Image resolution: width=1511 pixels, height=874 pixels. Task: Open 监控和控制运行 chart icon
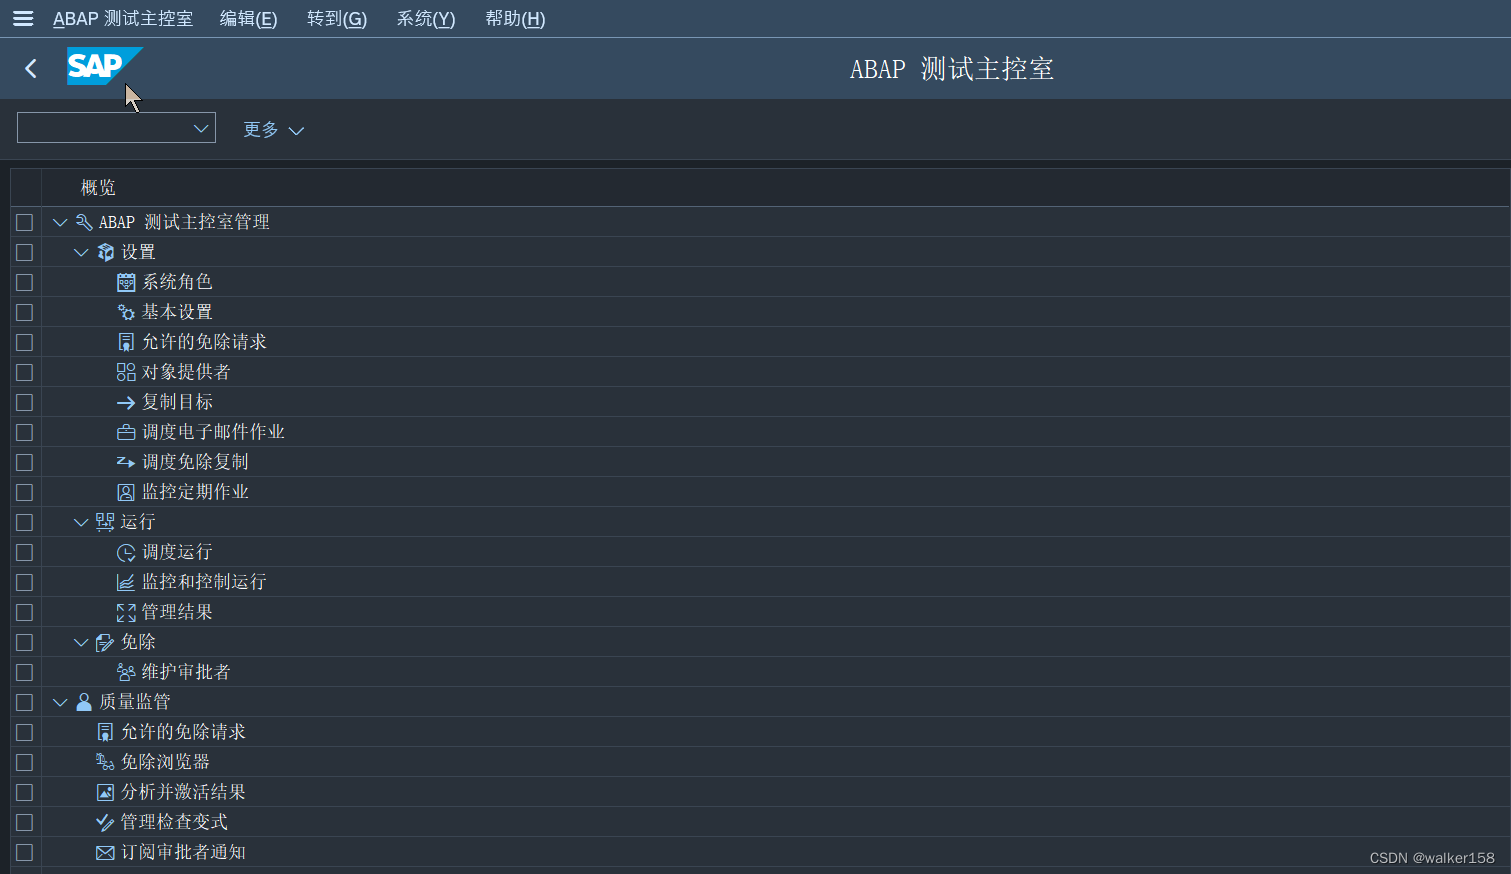tap(126, 581)
